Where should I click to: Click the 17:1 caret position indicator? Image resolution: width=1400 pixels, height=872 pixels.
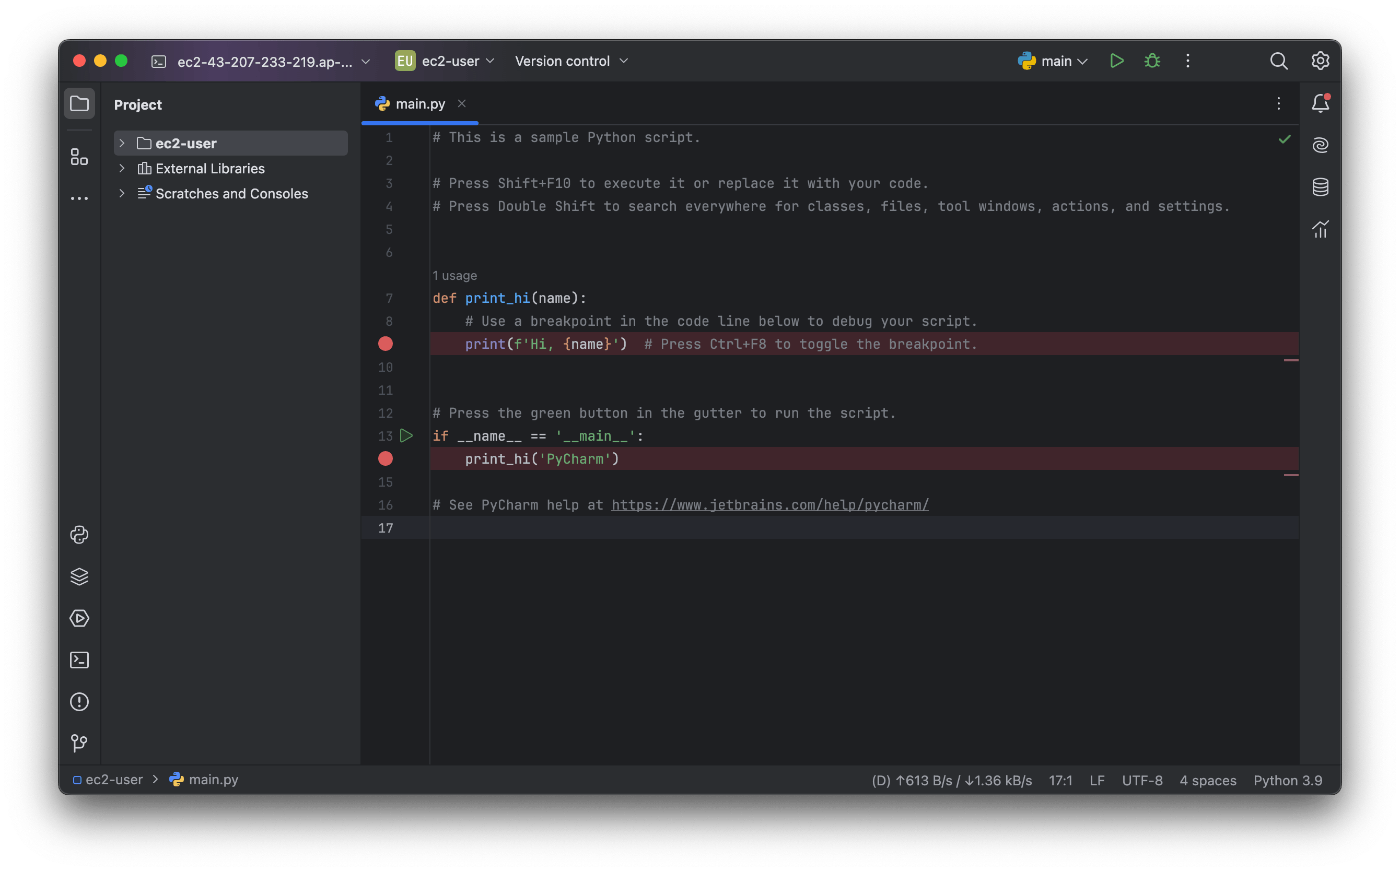[x=1061, y=781]
